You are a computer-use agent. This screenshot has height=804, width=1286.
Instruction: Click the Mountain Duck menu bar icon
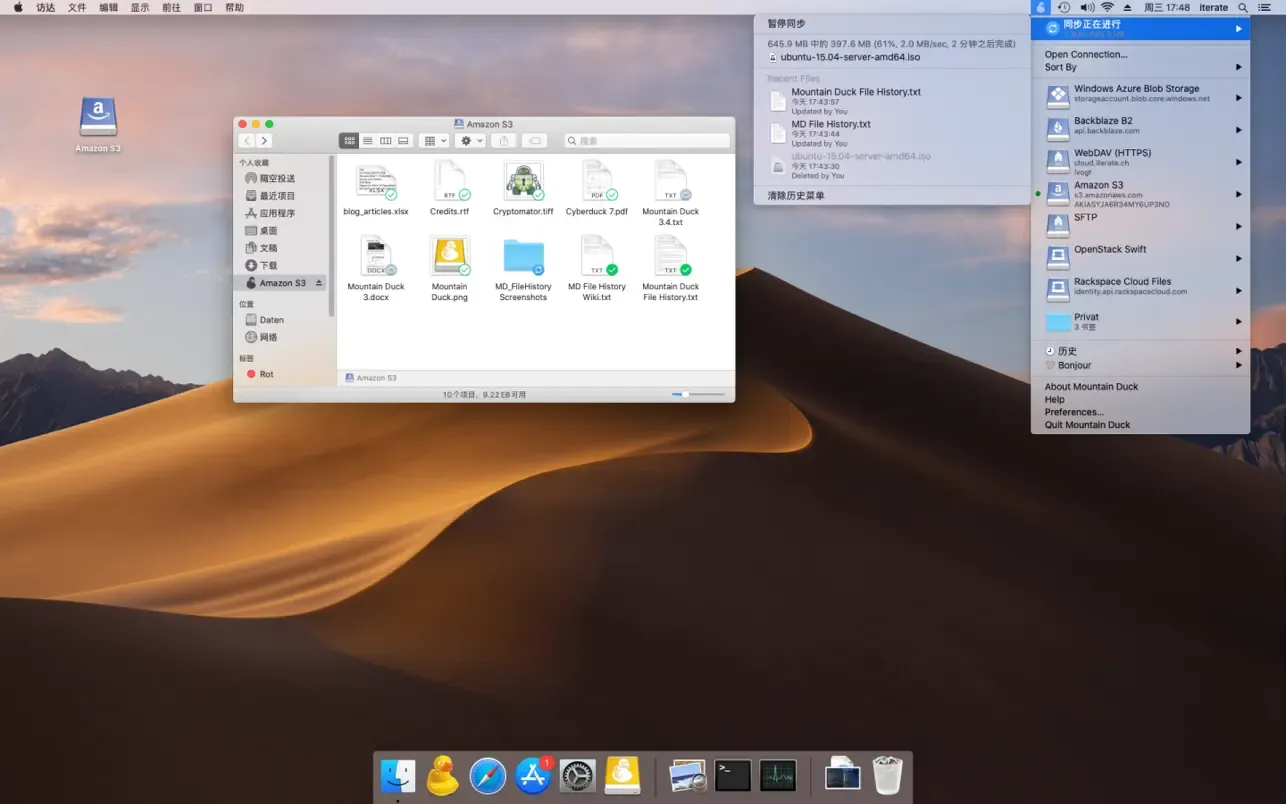(x=1041, y=7)
